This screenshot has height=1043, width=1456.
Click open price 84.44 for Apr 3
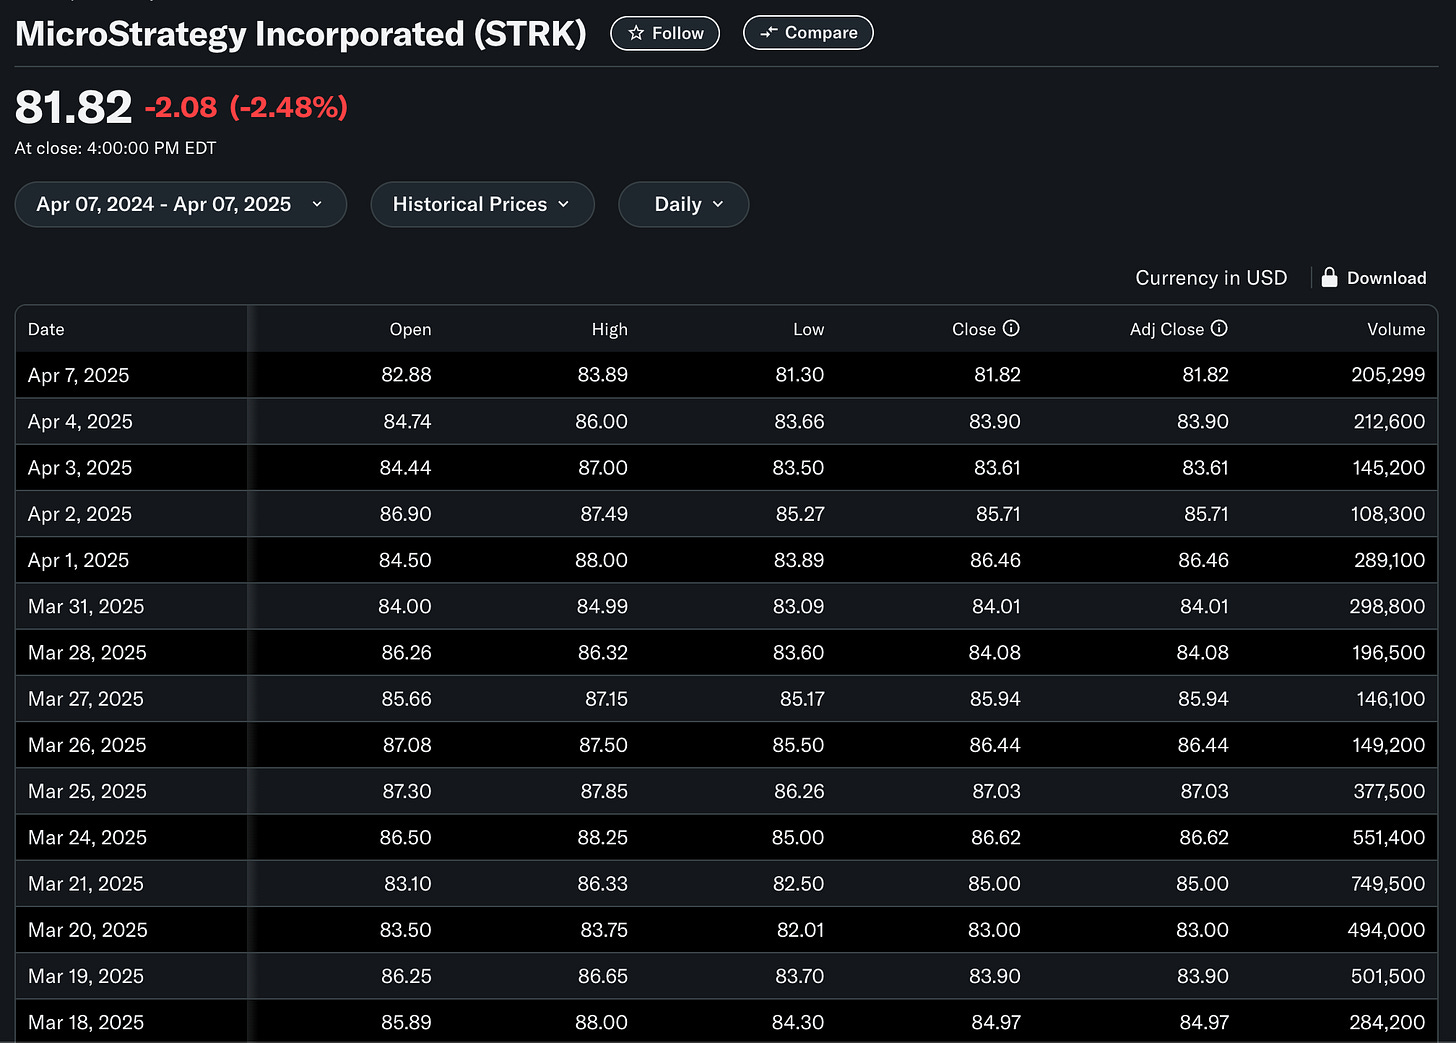pyautogui.click(x=405, y=467)
